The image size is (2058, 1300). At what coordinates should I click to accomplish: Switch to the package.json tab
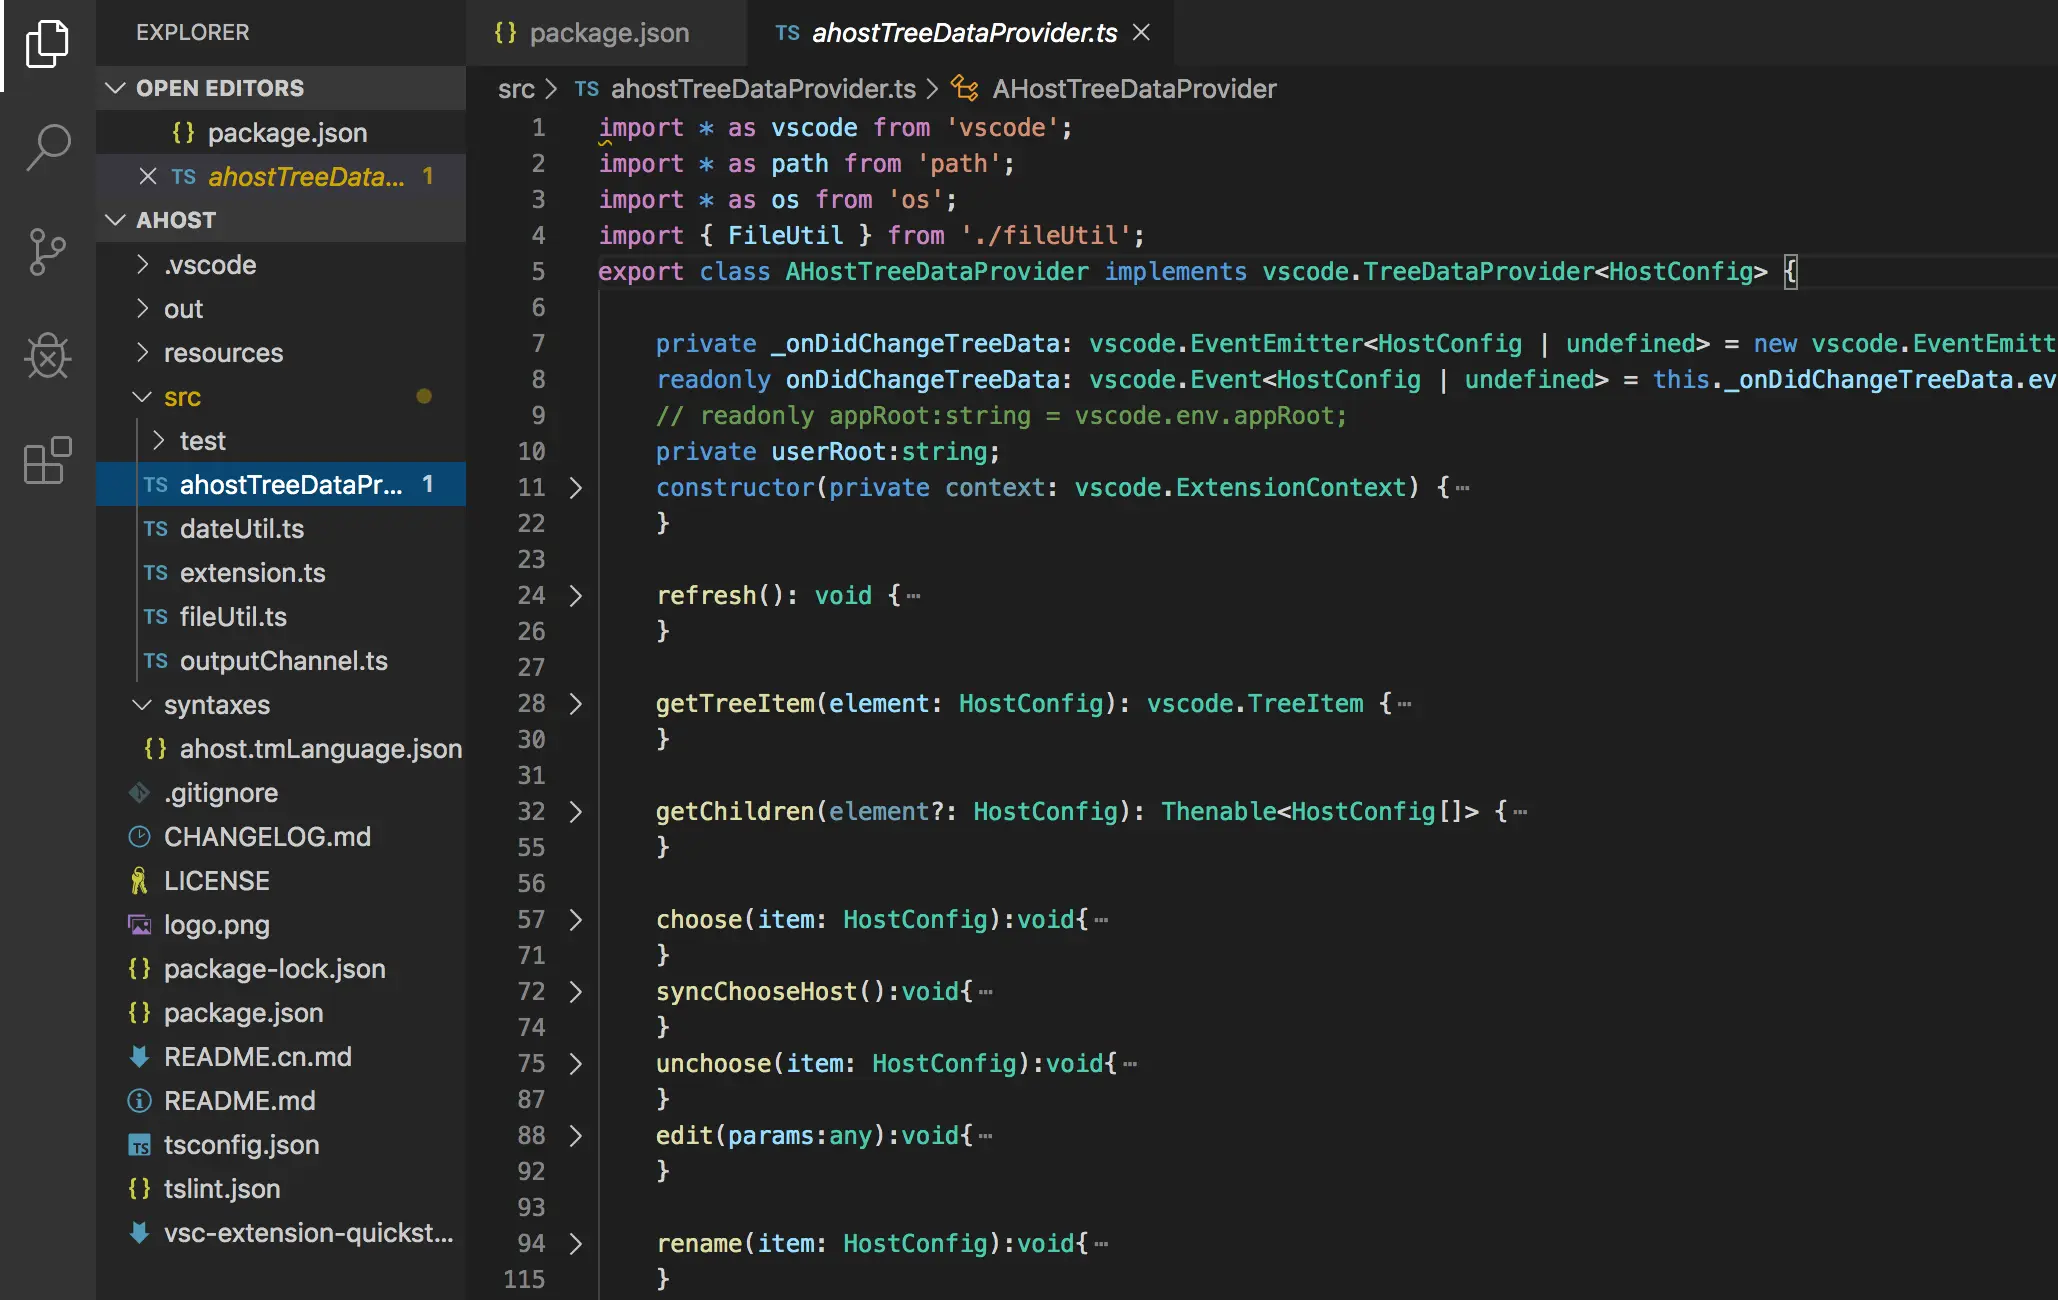click(607, 33)
